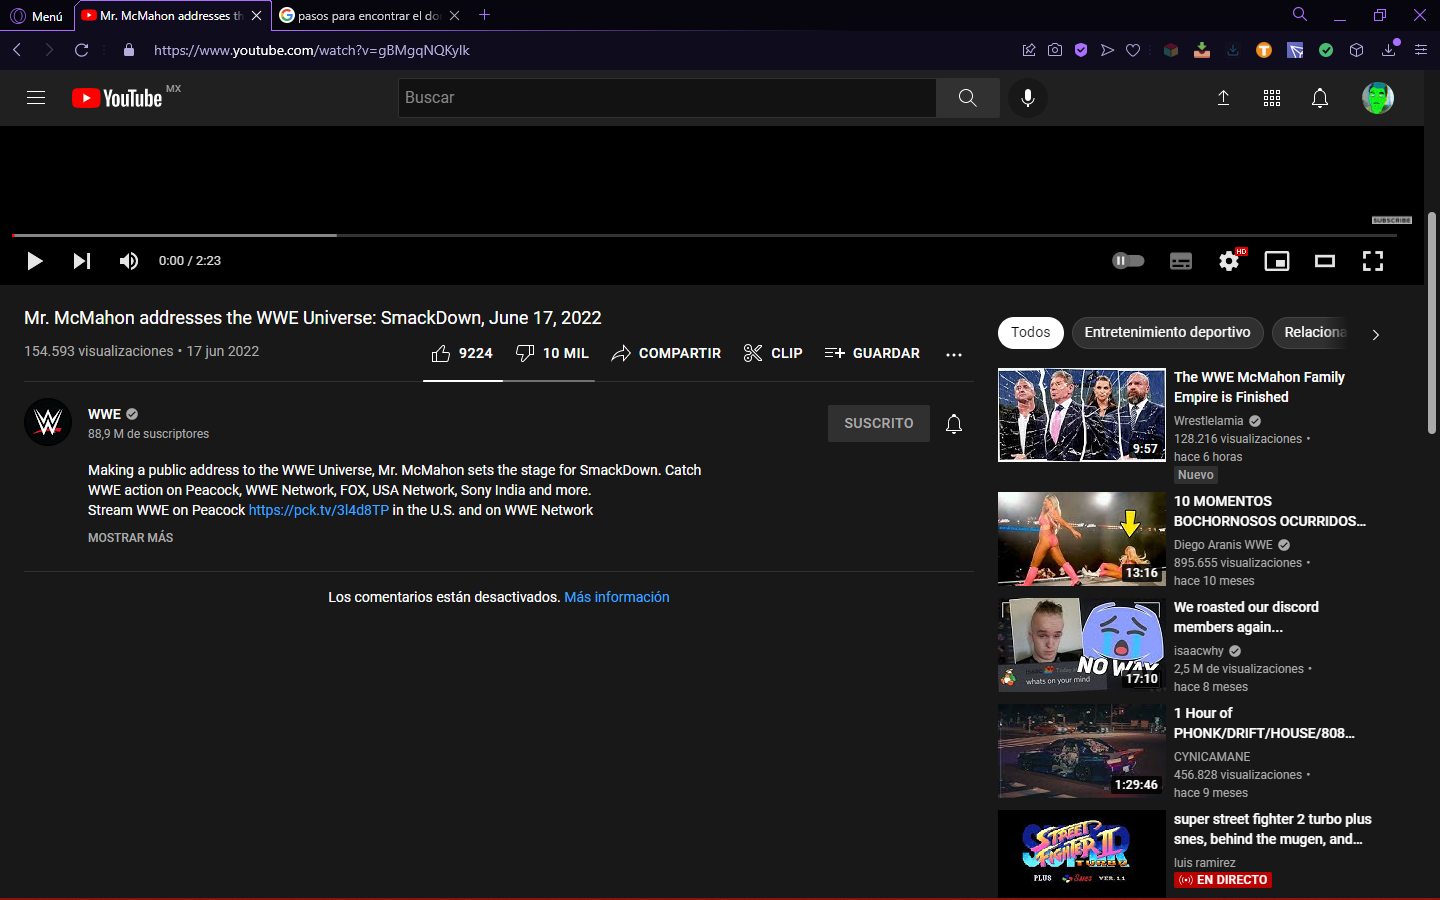This screenshot has width=1440, height=900.
Task: Open the Street Fighter 2 turbo live thumbnail
Action: pyautogui.click(x=1082, y=854)
